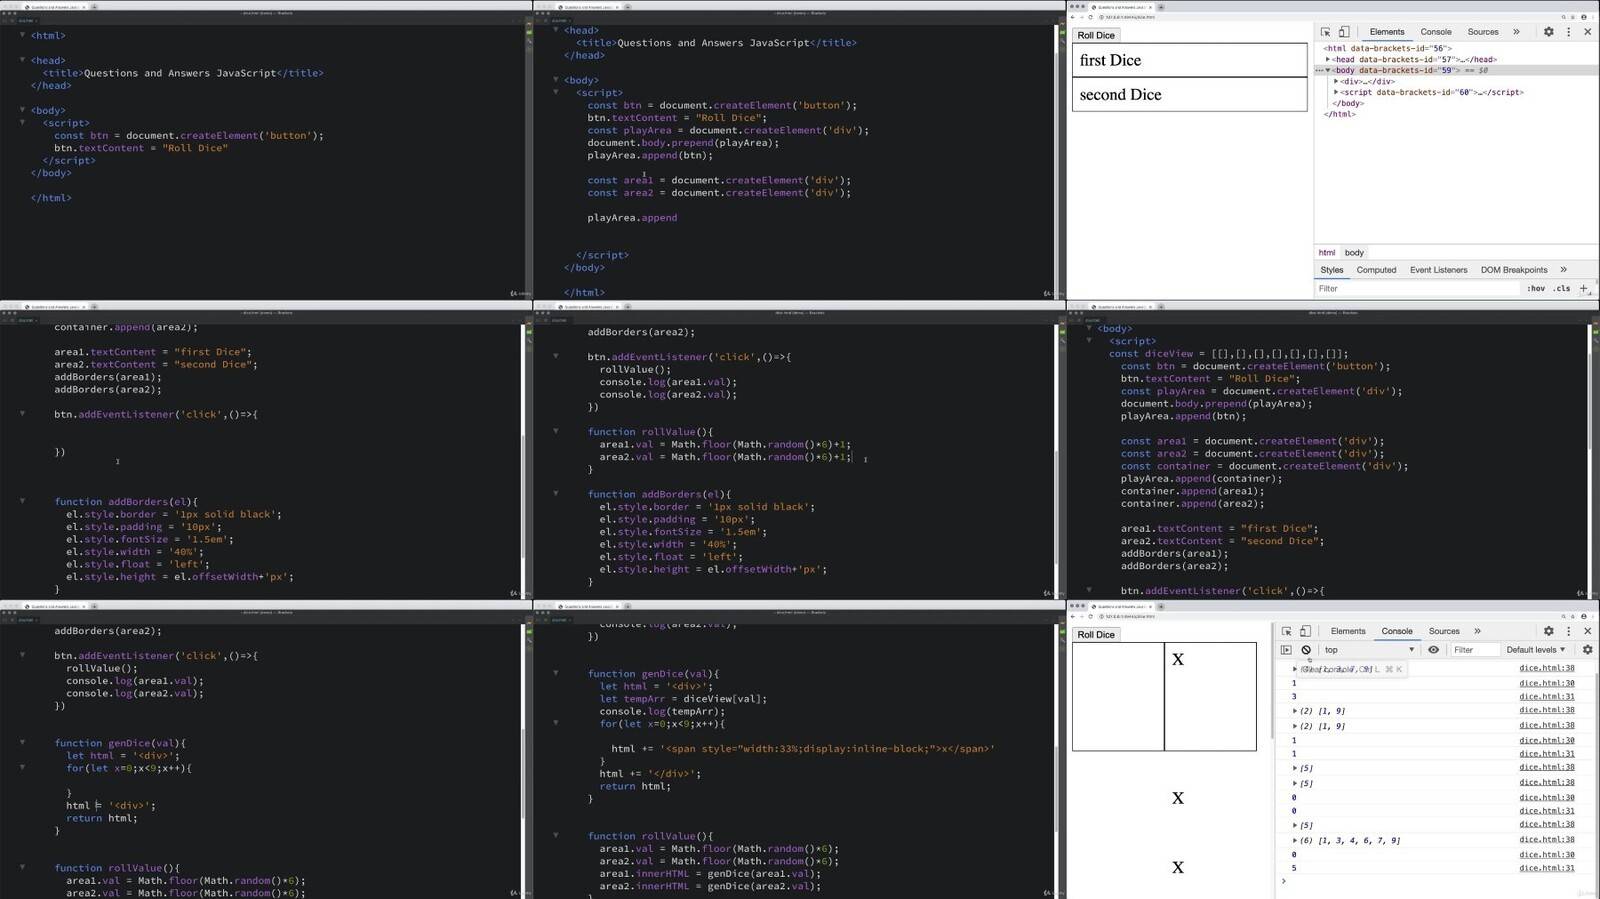The image size is (1600, 899).
Task: Open the dice.html:31 link beside value 3
Action: click(1546, 696)
